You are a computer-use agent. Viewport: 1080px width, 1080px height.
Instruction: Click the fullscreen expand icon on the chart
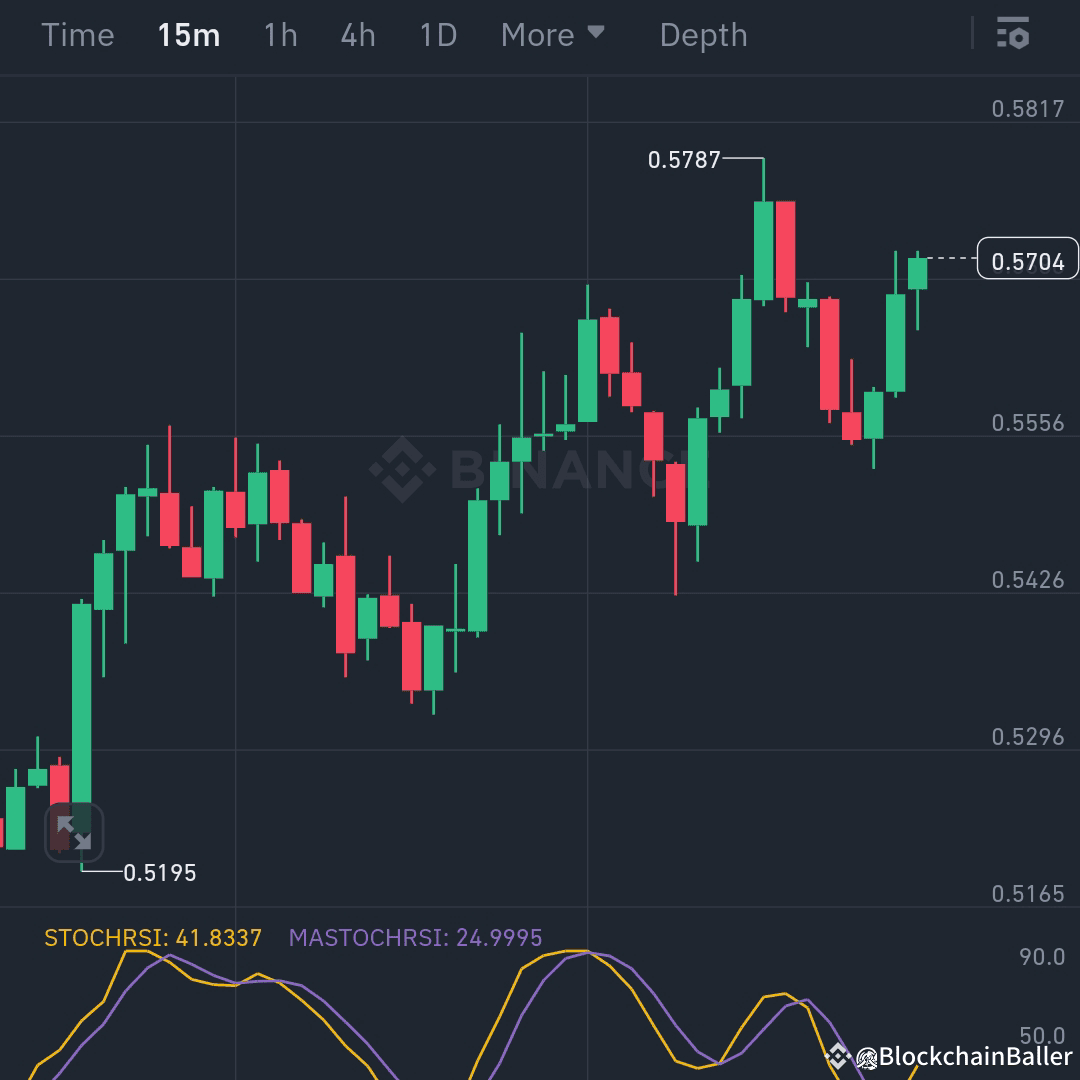click(x=75, y=831)
